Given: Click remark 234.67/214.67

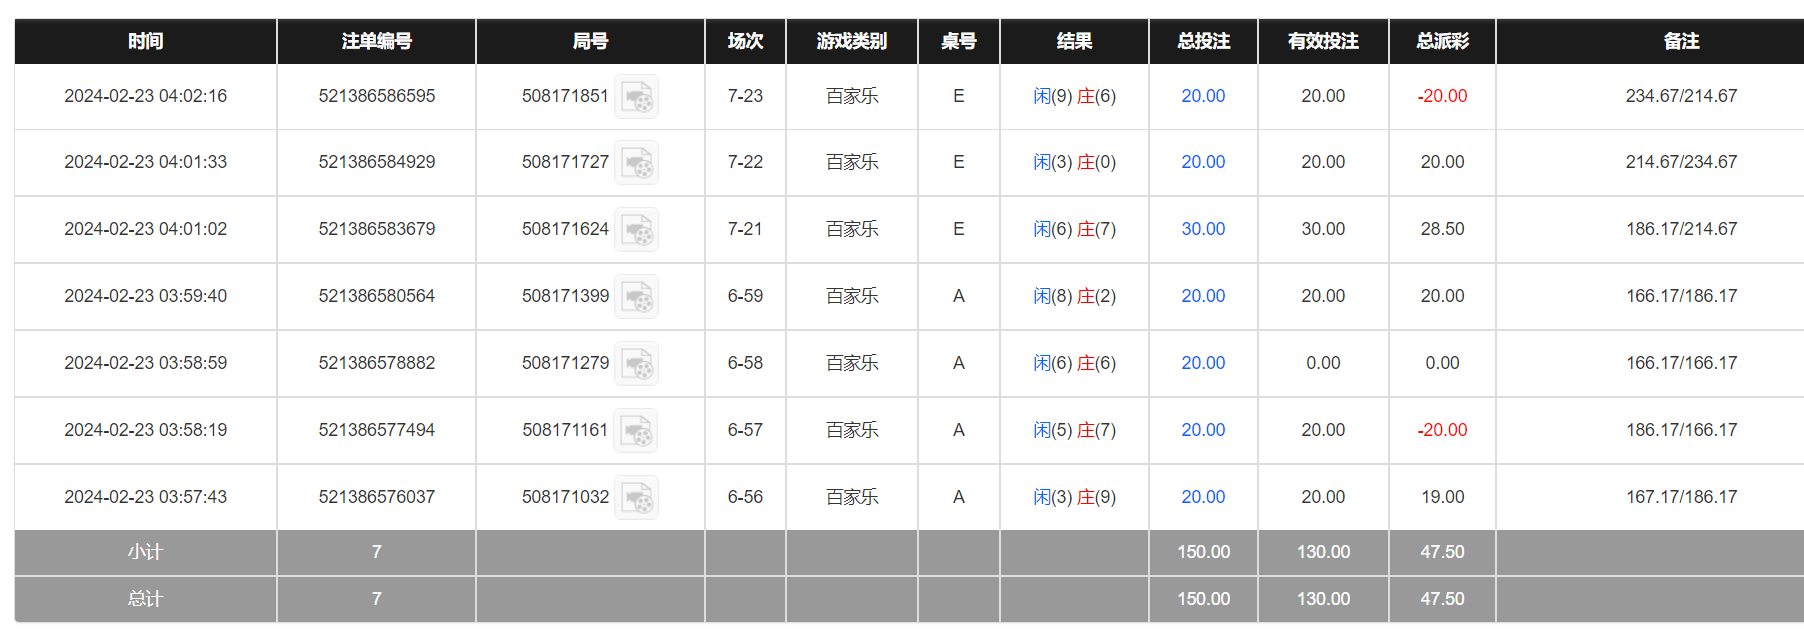Looking at the screenshot, I should (x=1681, y=96).
